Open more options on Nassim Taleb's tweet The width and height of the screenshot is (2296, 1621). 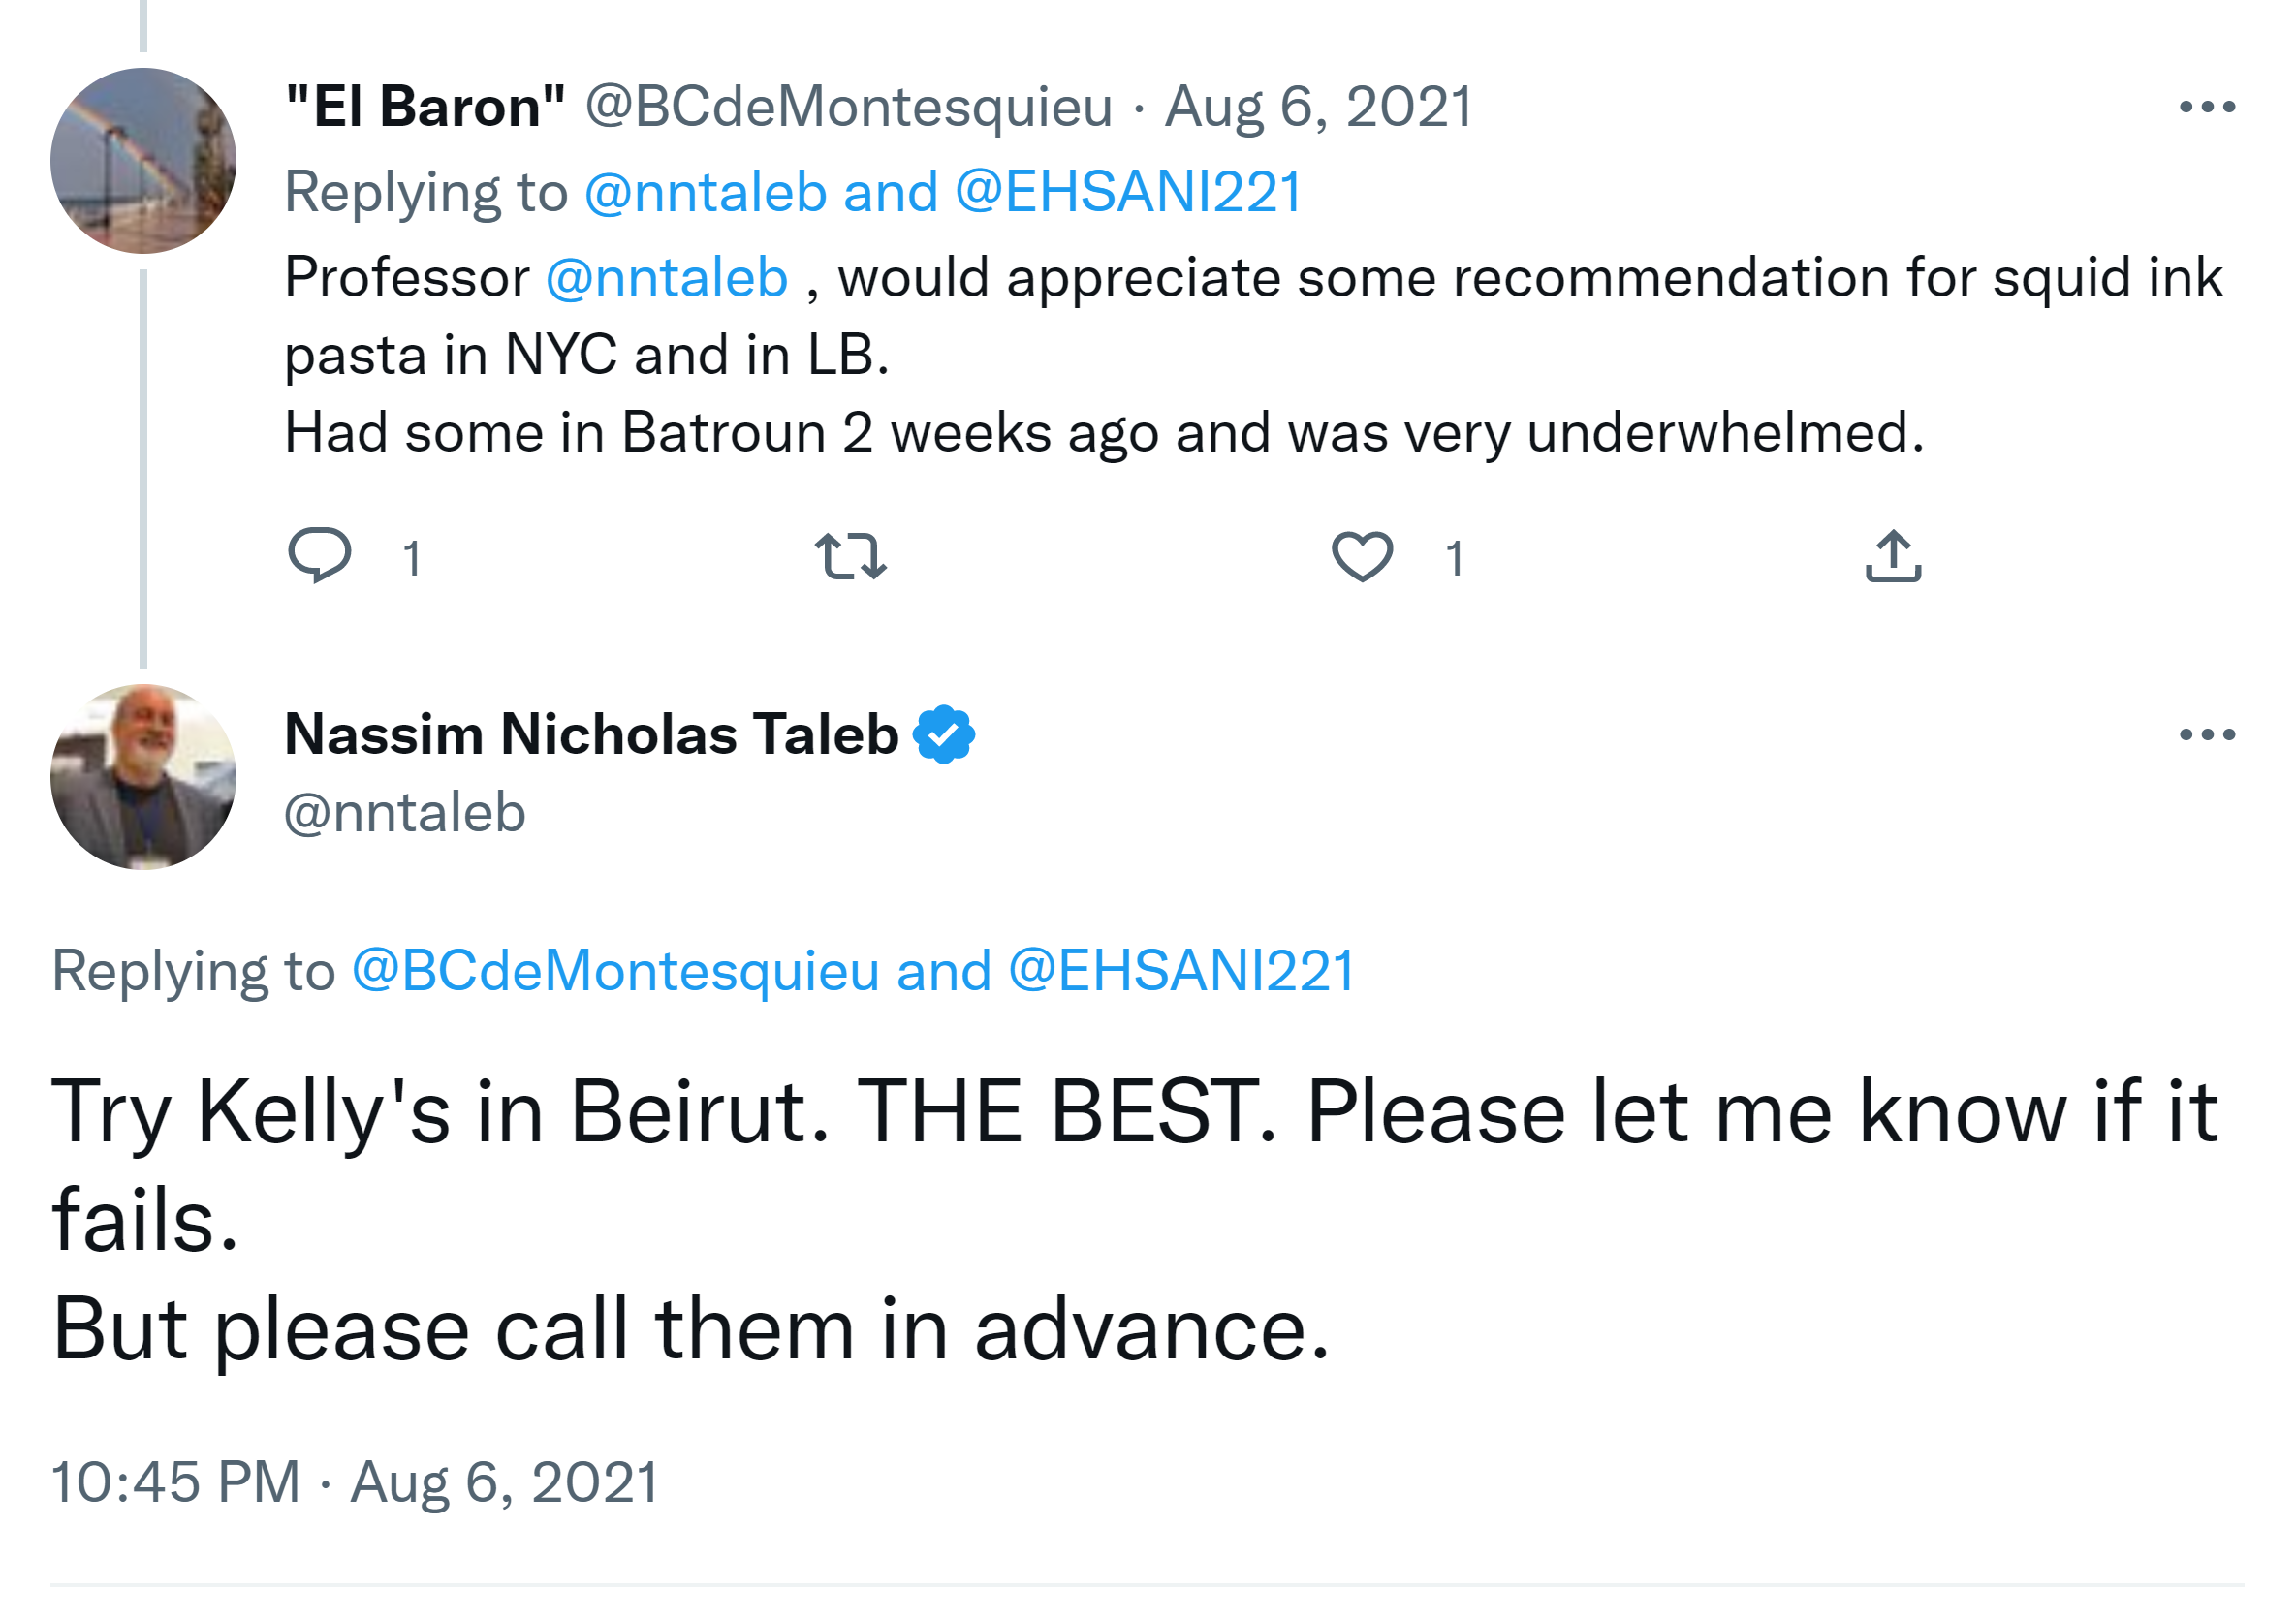point(2207,735)
